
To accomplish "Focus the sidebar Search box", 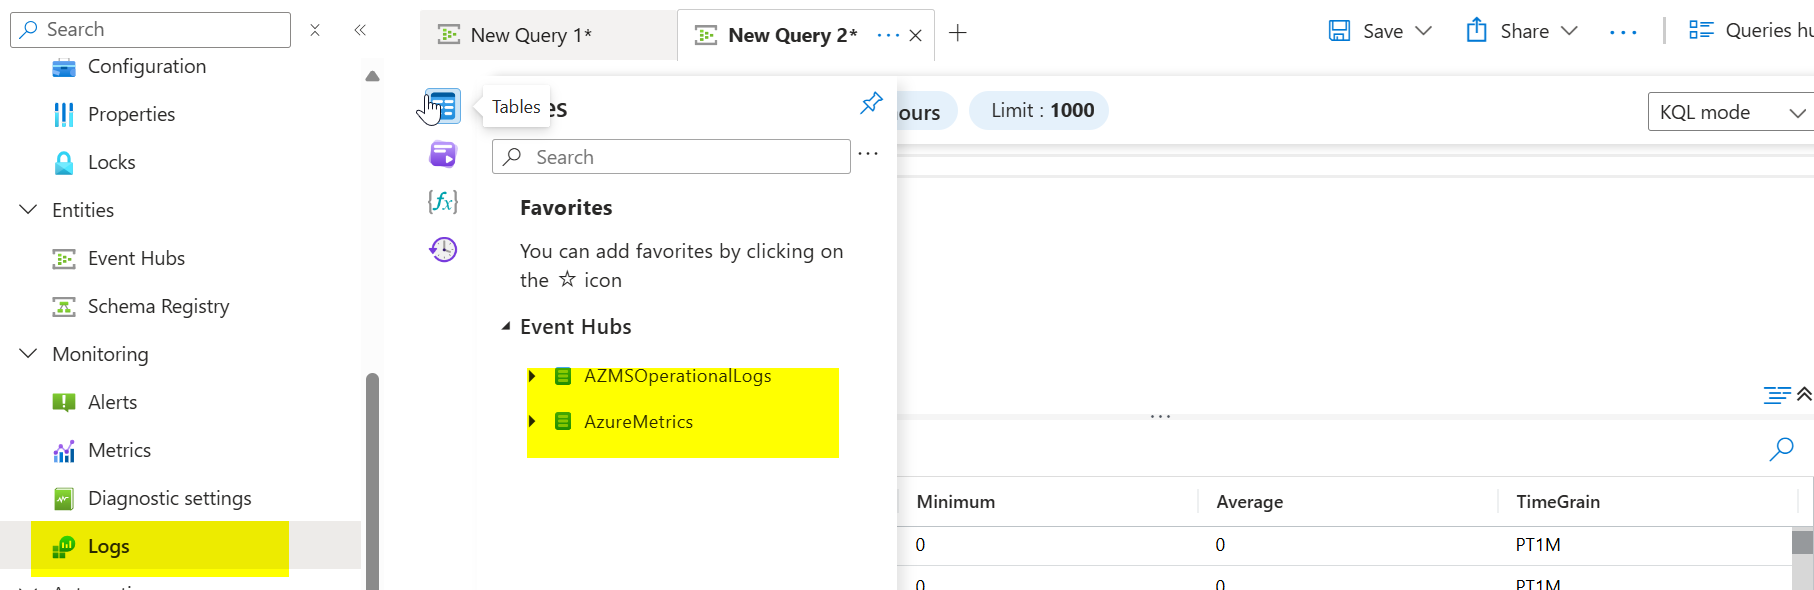I will click(x=150, y=30).
